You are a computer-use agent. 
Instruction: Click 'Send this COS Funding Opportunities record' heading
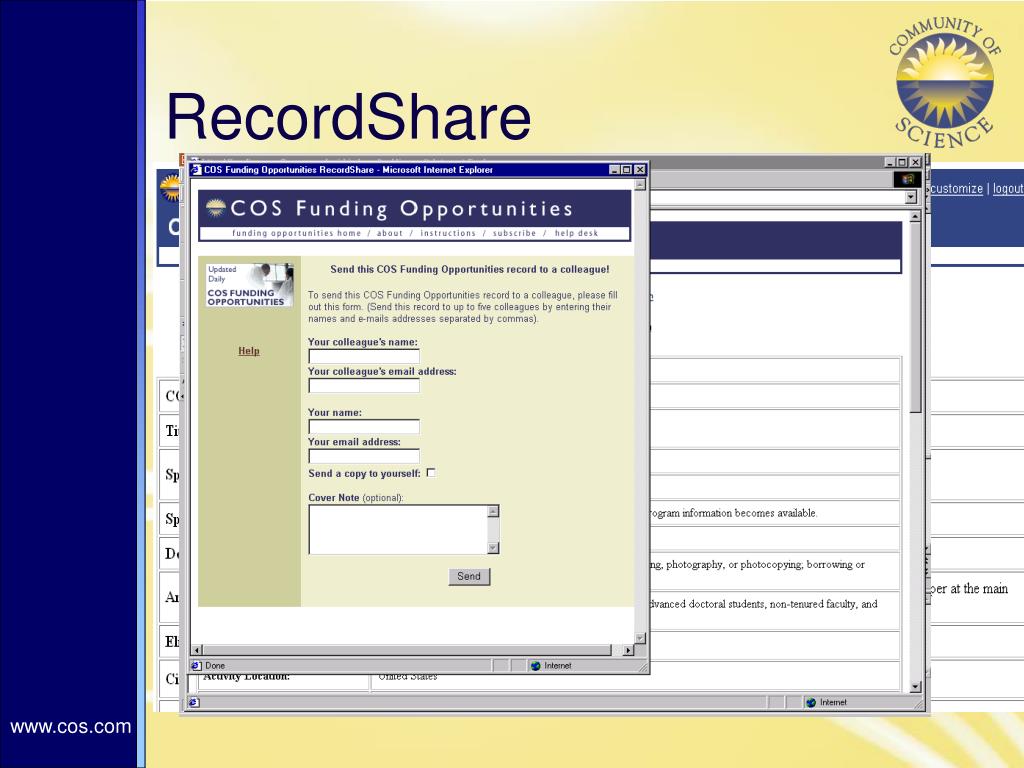coord(470,269)
